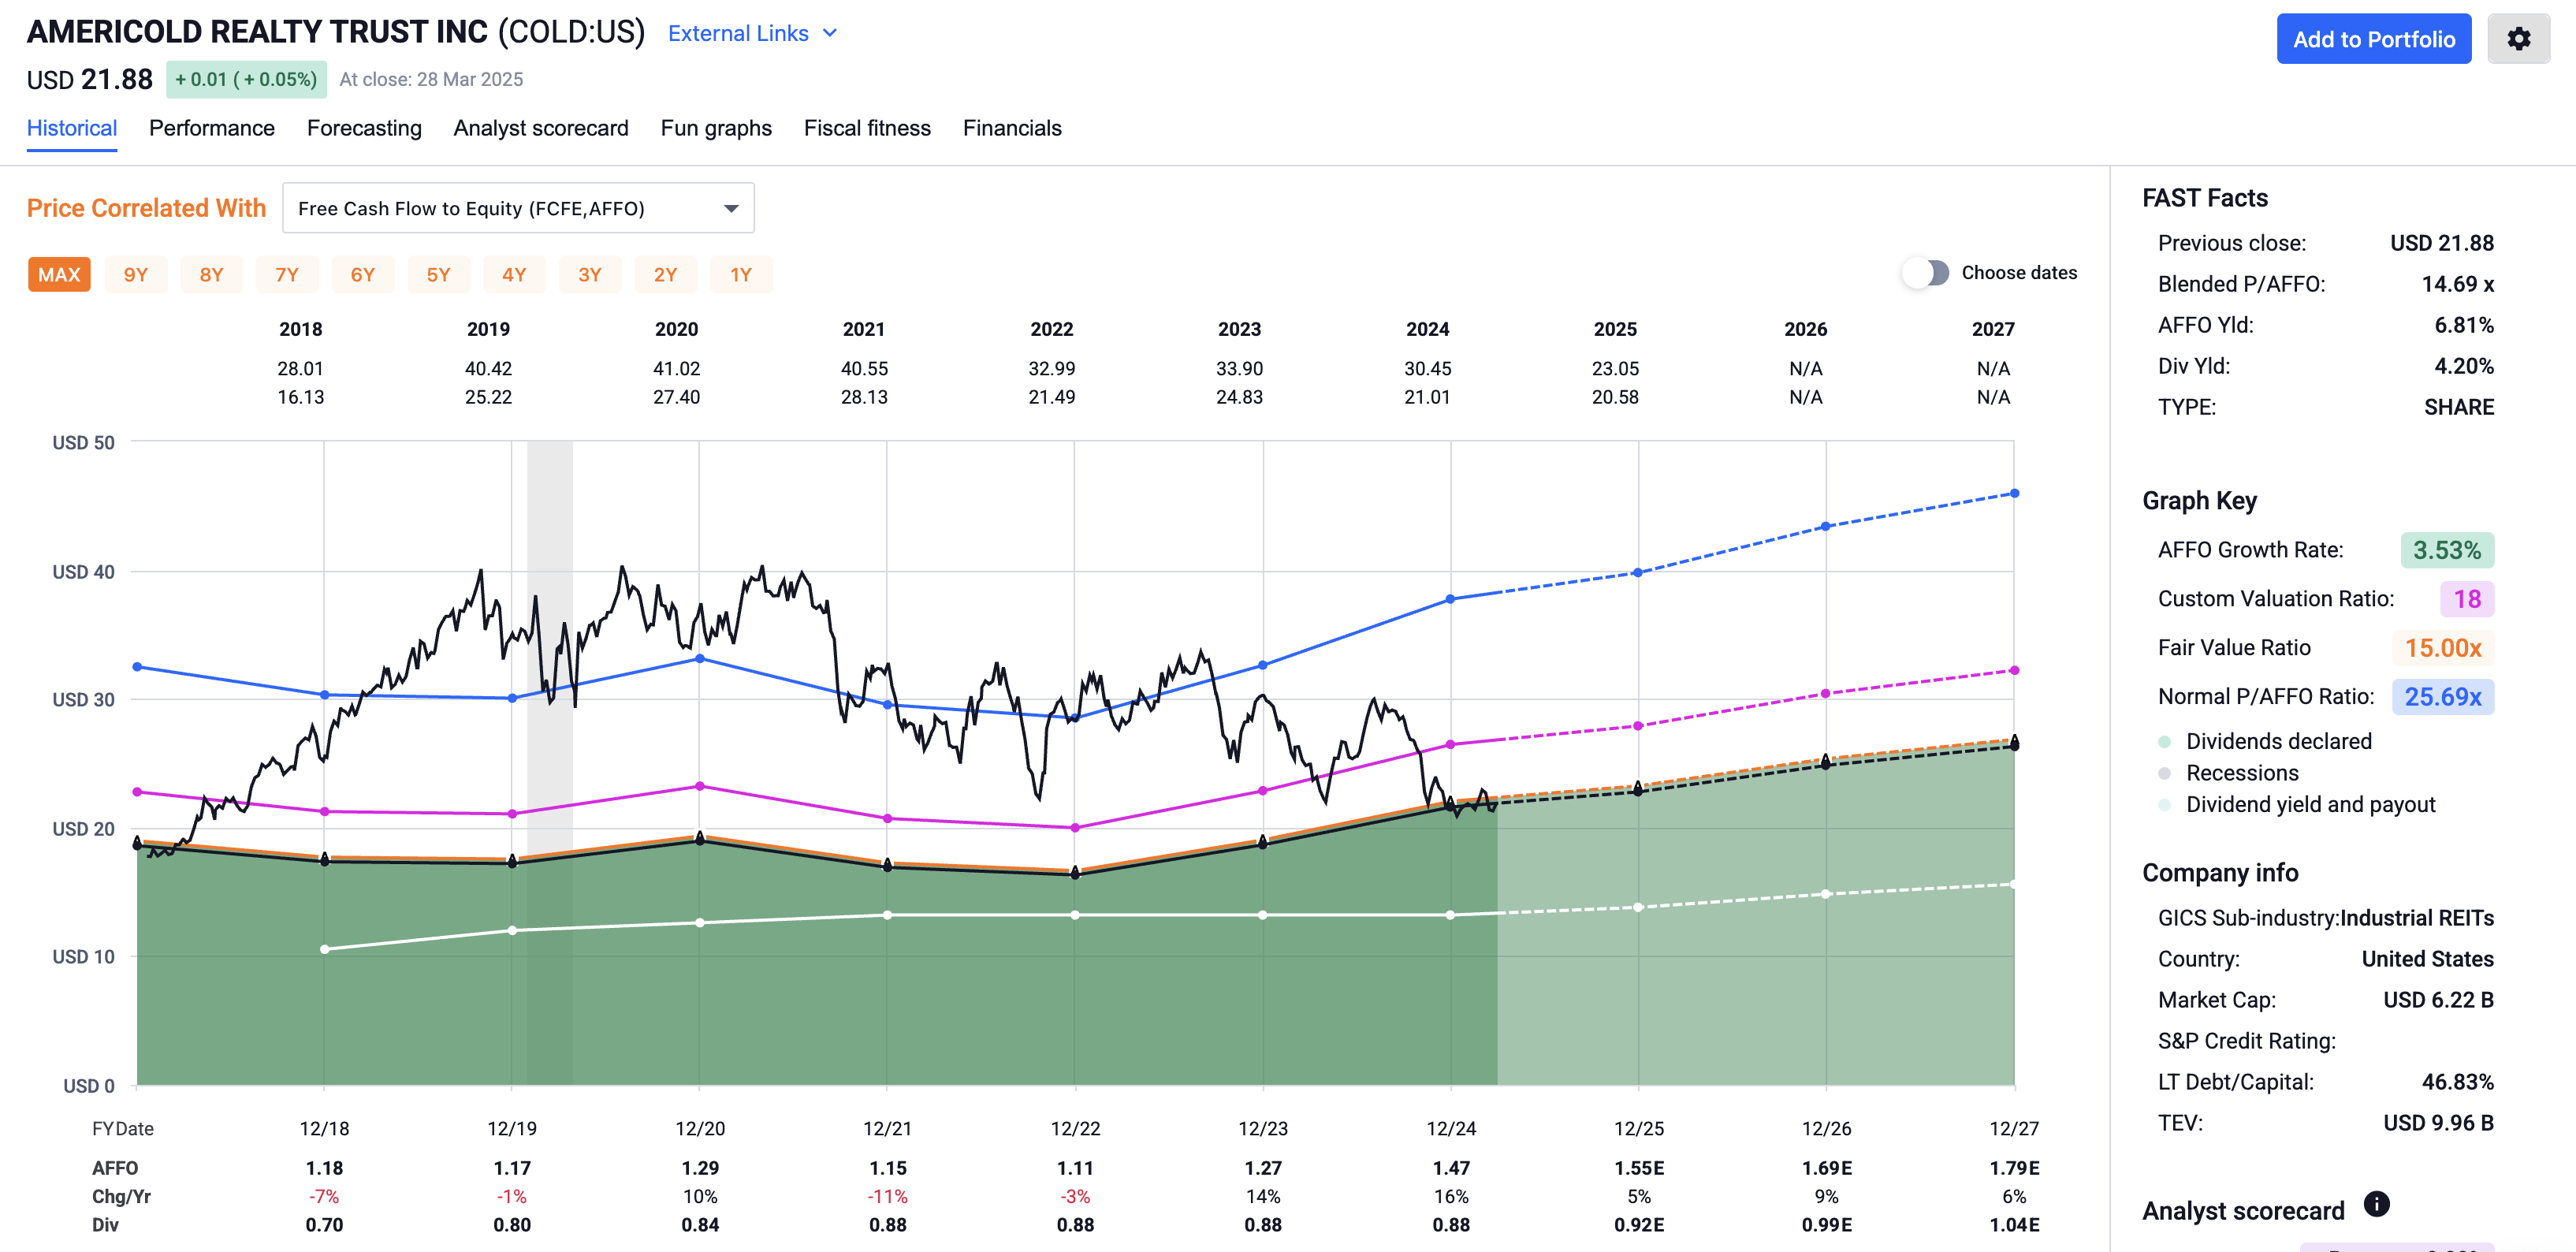Open the Fiscal fitness tab
Image resolution: width=2576 pixels, height=1252 pixels.
[x=866, y=128]
